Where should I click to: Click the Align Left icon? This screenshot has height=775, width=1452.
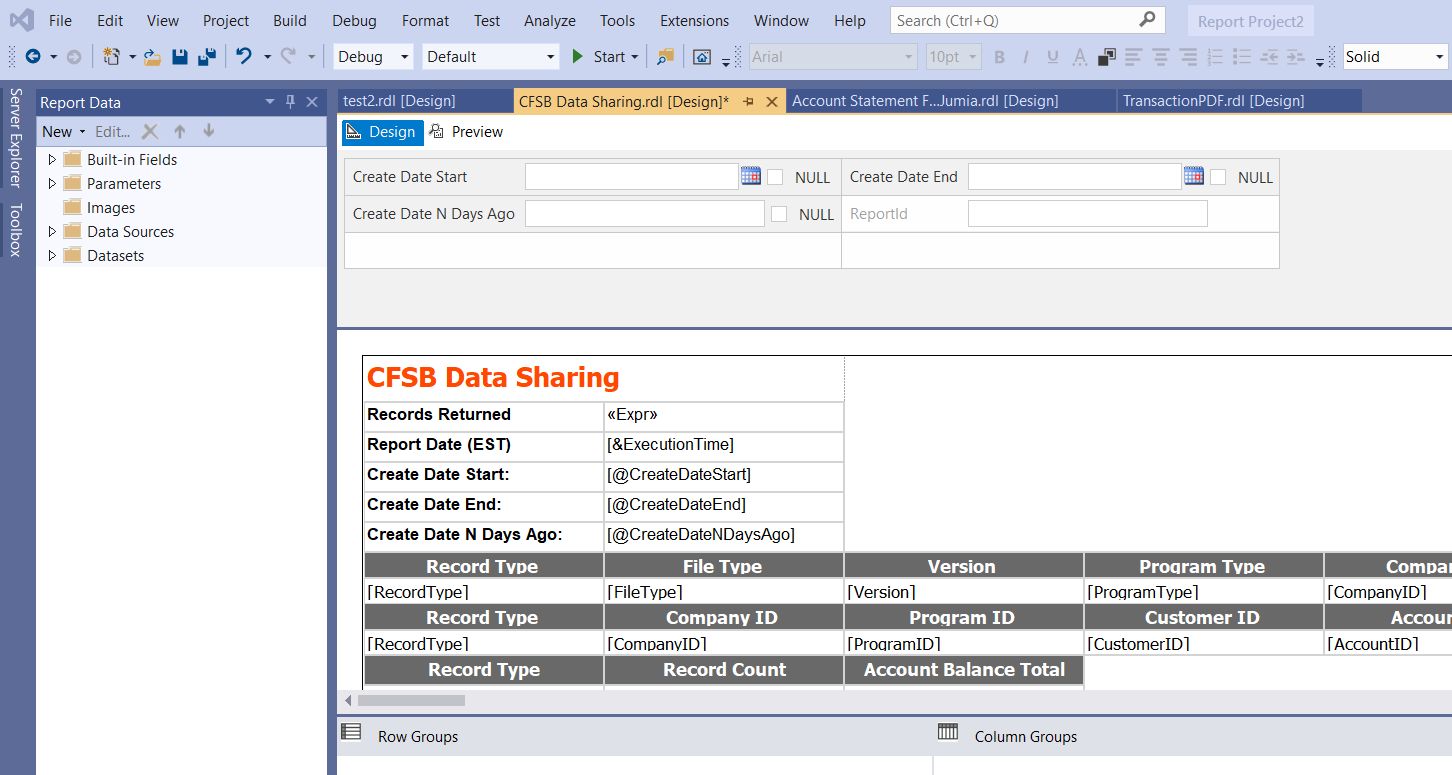[1133, 57]
